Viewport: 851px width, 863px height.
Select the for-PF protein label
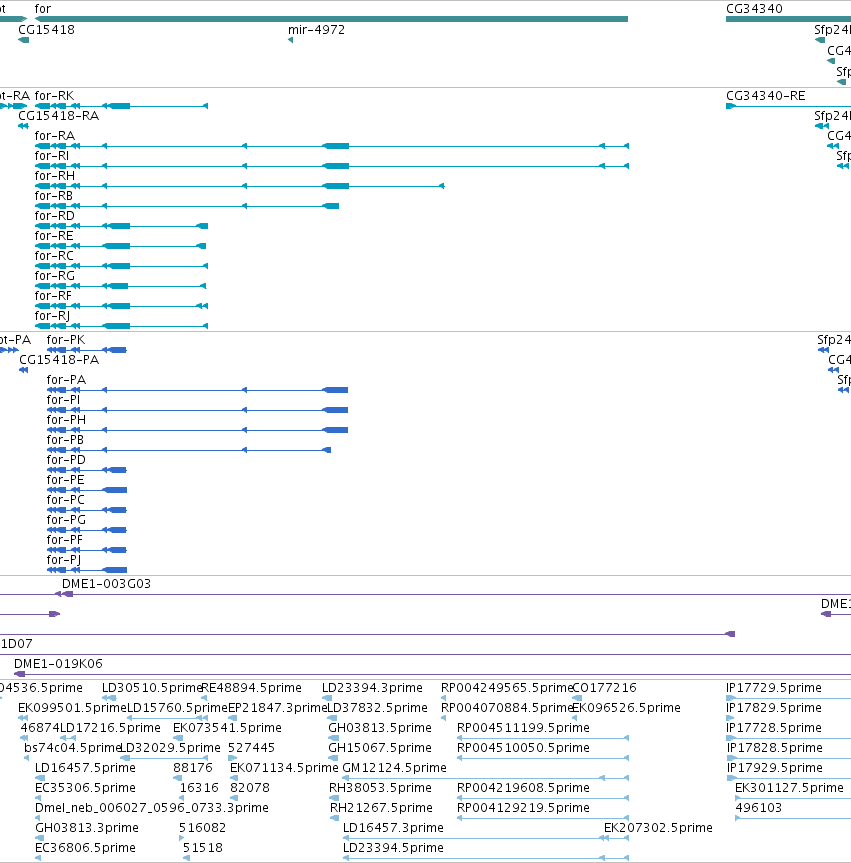click(x=65, y=540)
